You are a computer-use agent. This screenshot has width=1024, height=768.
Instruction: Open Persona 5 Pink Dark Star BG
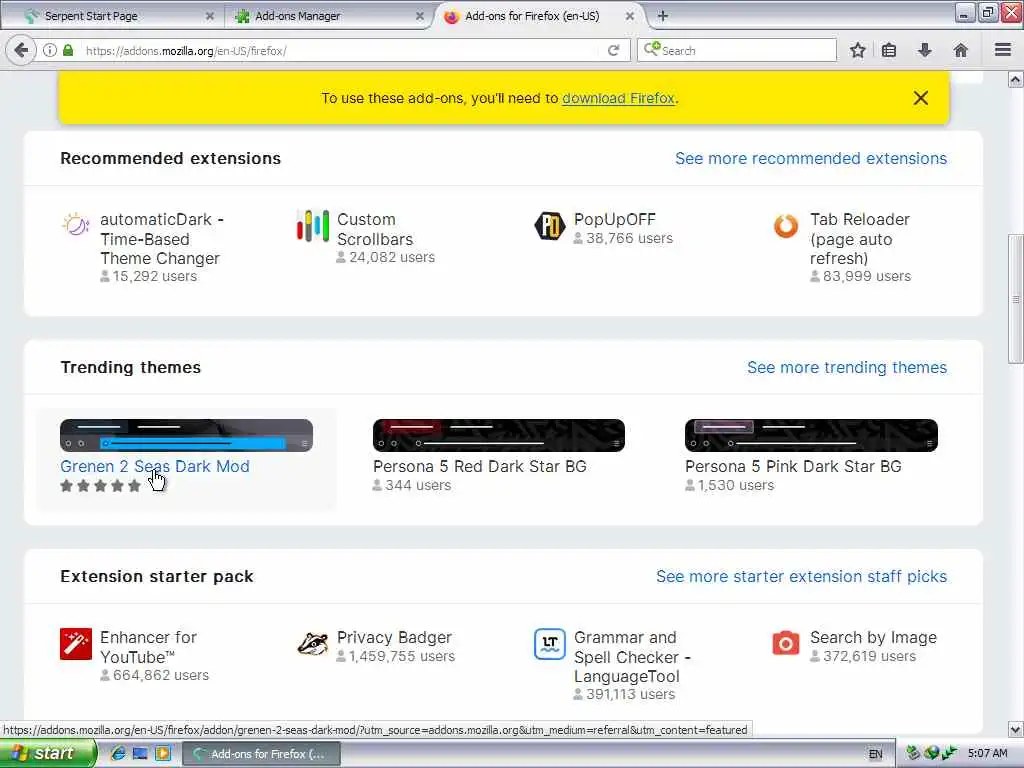pos(793,466)
